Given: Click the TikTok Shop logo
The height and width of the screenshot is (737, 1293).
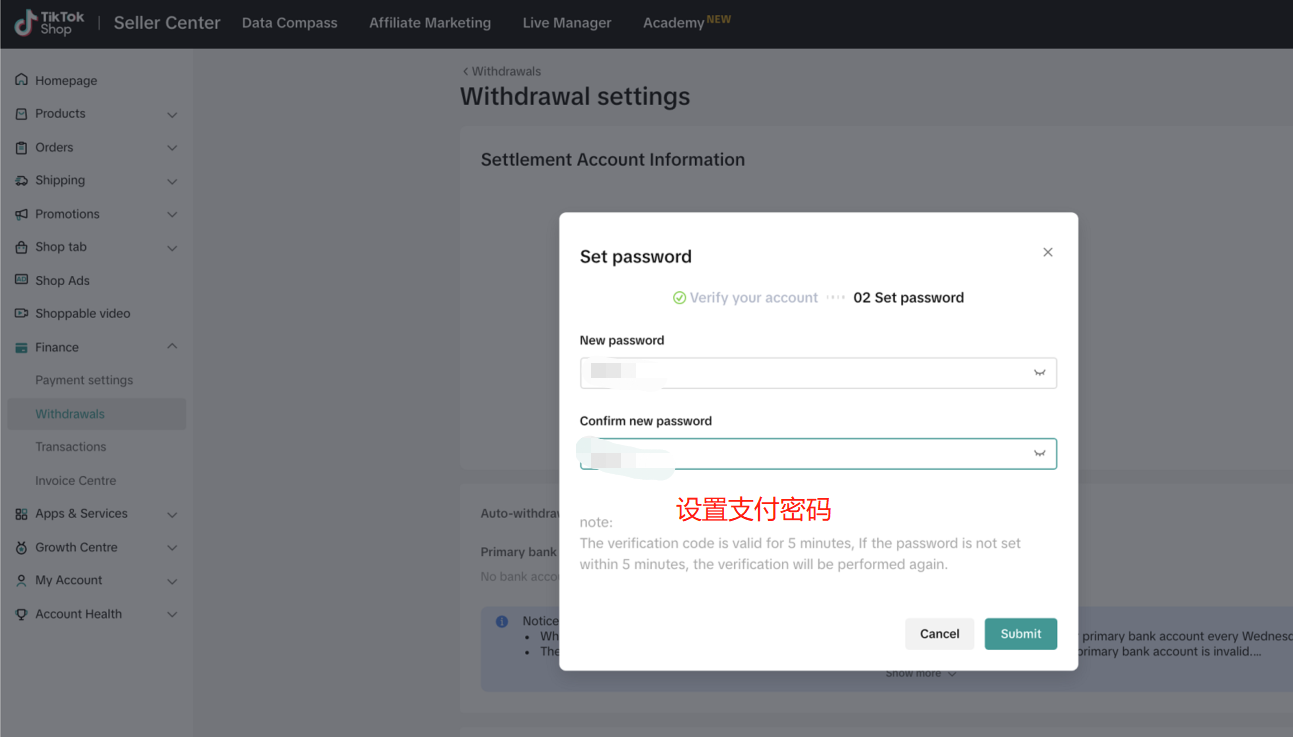Looking at the screenshot, I should pos(50,23).
